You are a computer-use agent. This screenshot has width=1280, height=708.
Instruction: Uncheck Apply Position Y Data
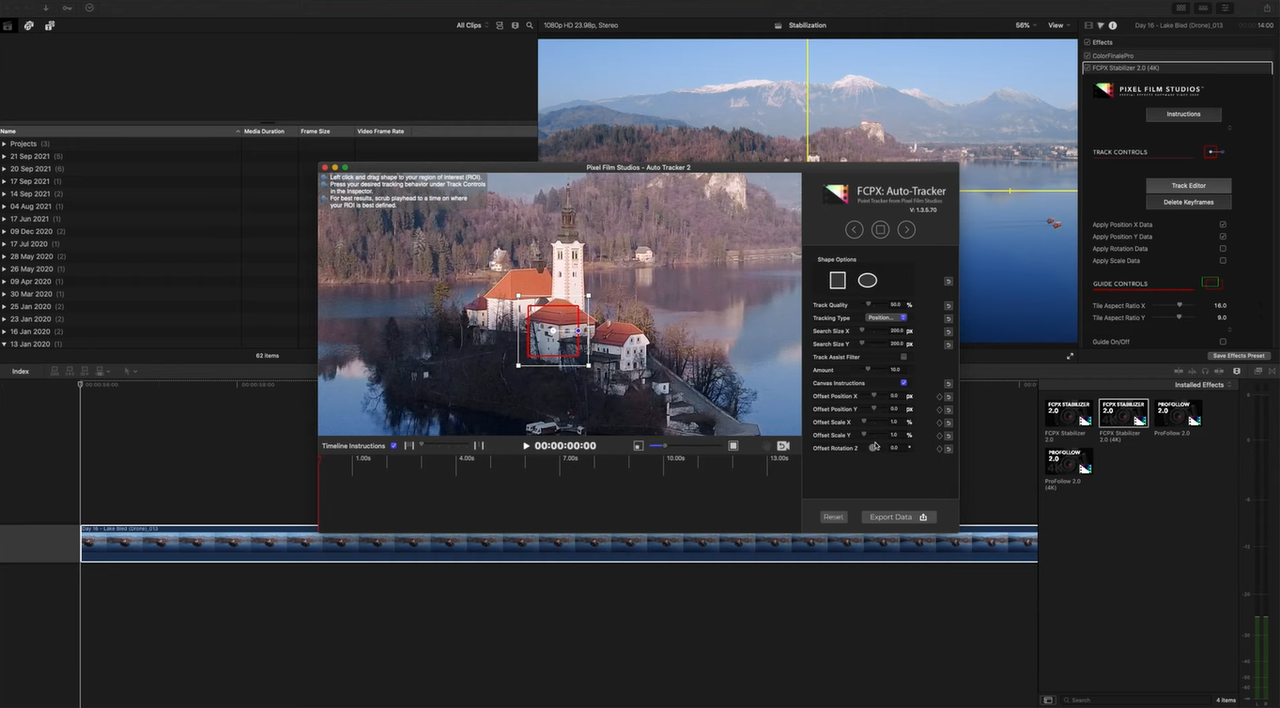tap(1223, 237)
